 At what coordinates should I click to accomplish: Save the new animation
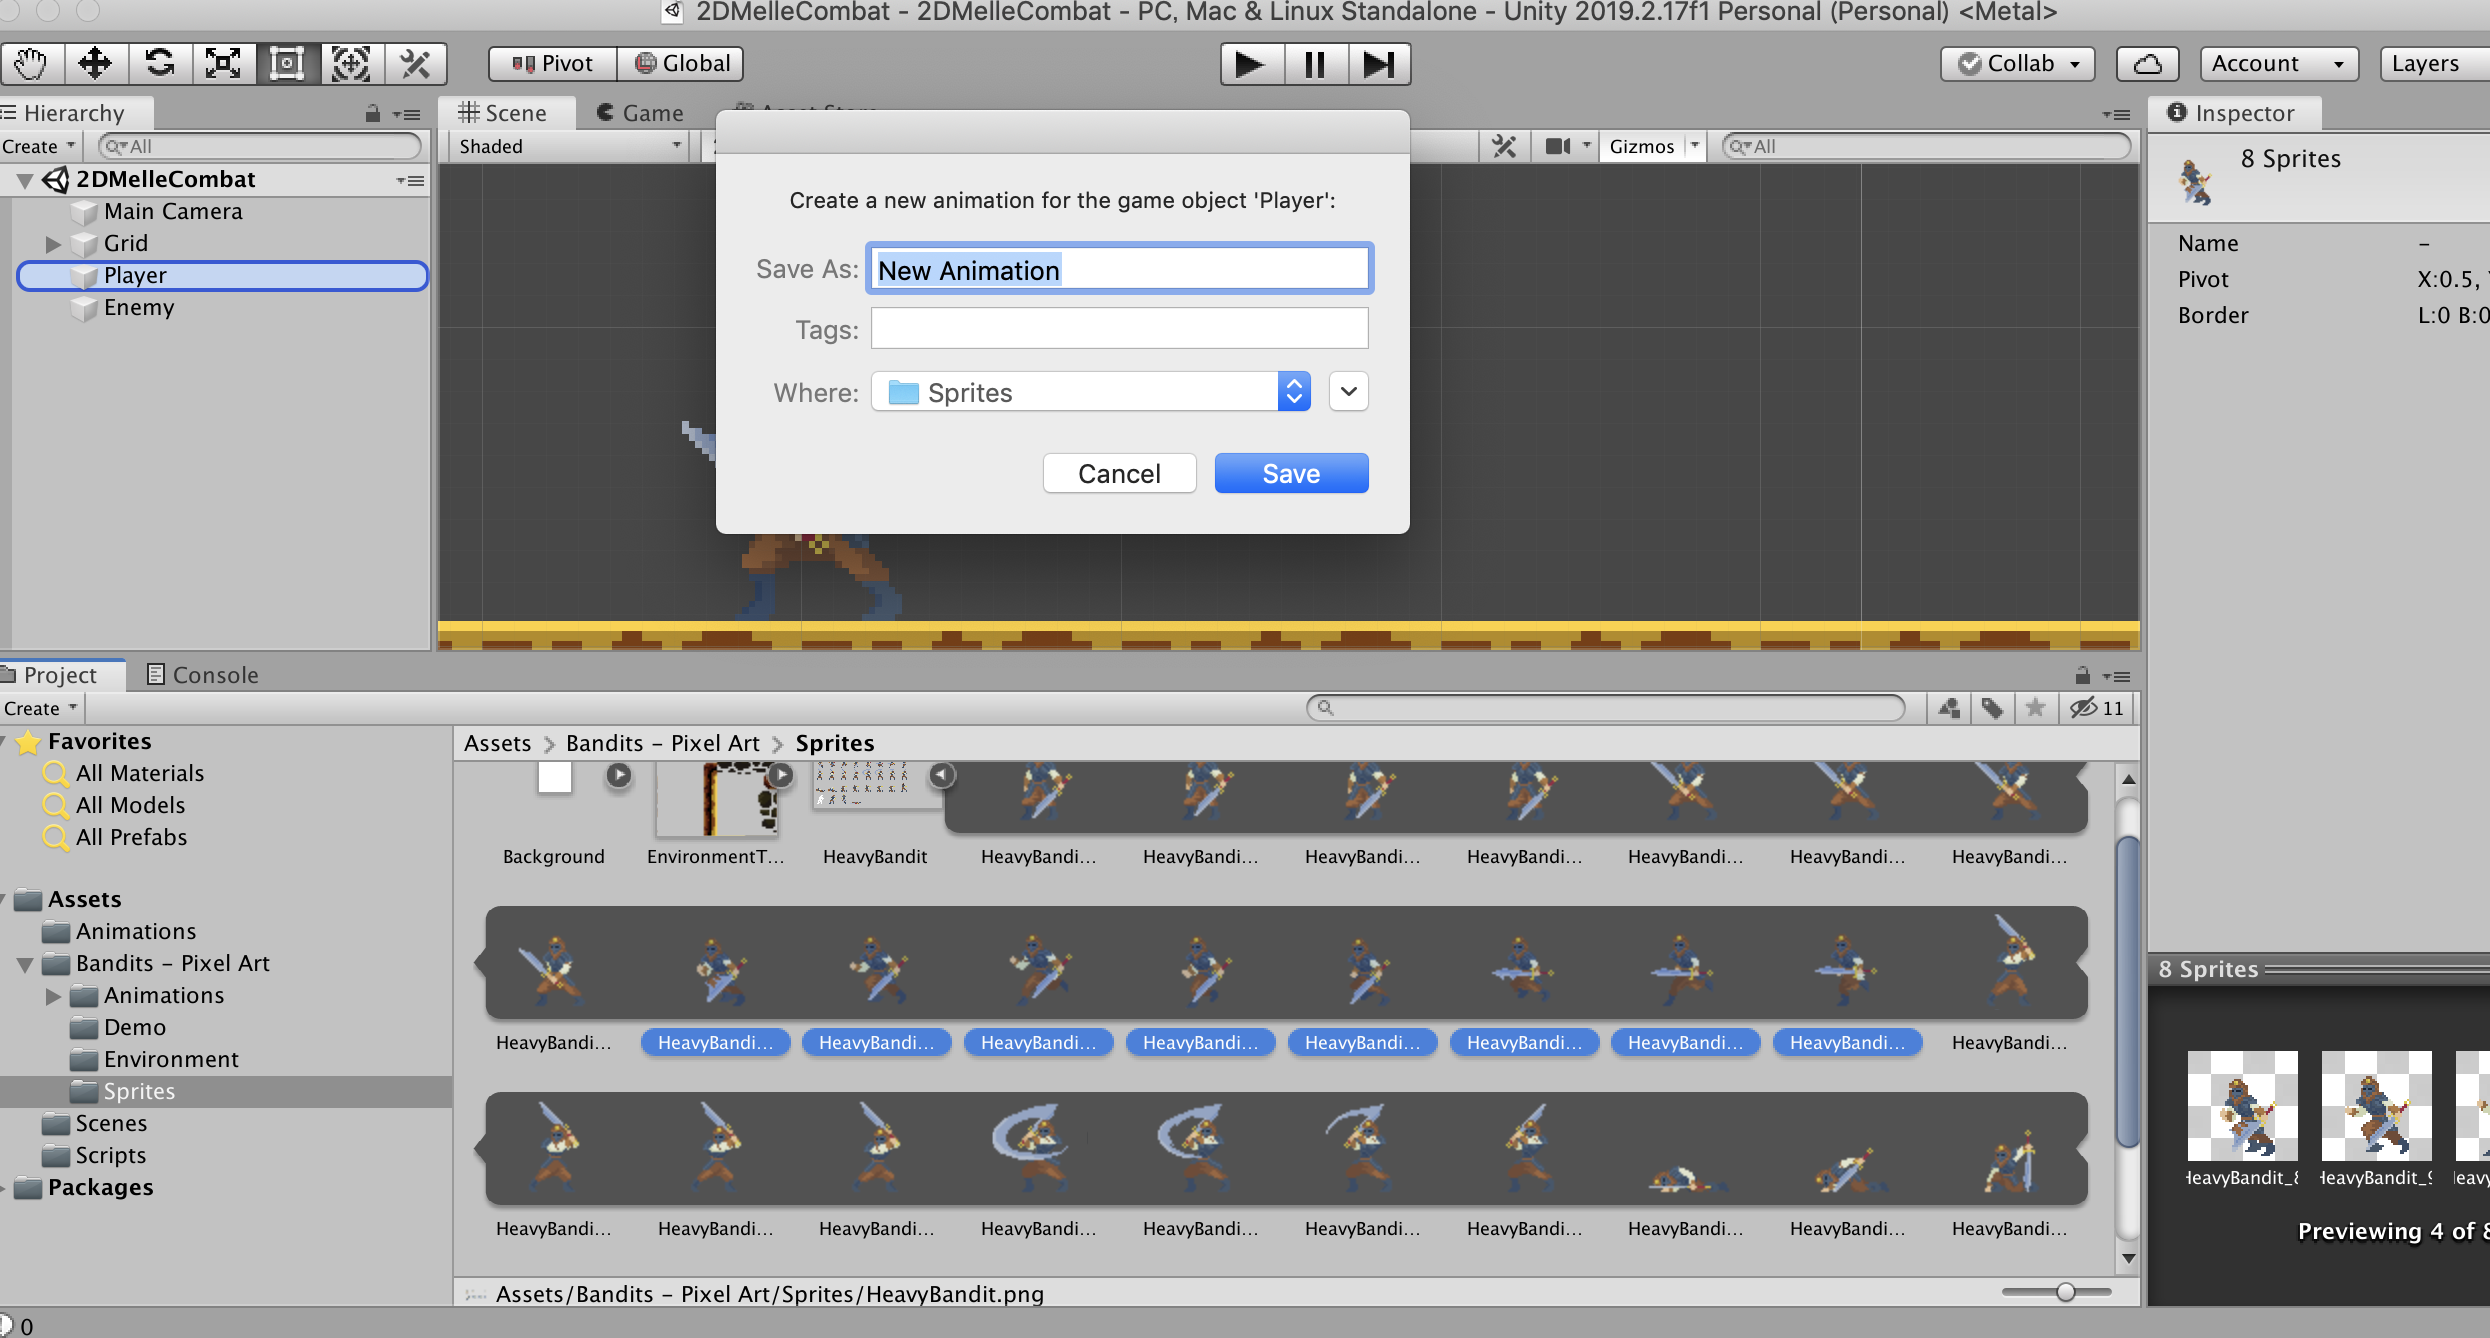(1291, 473)
